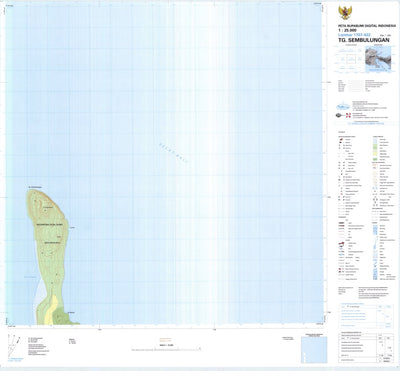Click the red and white square logo
The image size is (400, 371).
coord(348,115)
